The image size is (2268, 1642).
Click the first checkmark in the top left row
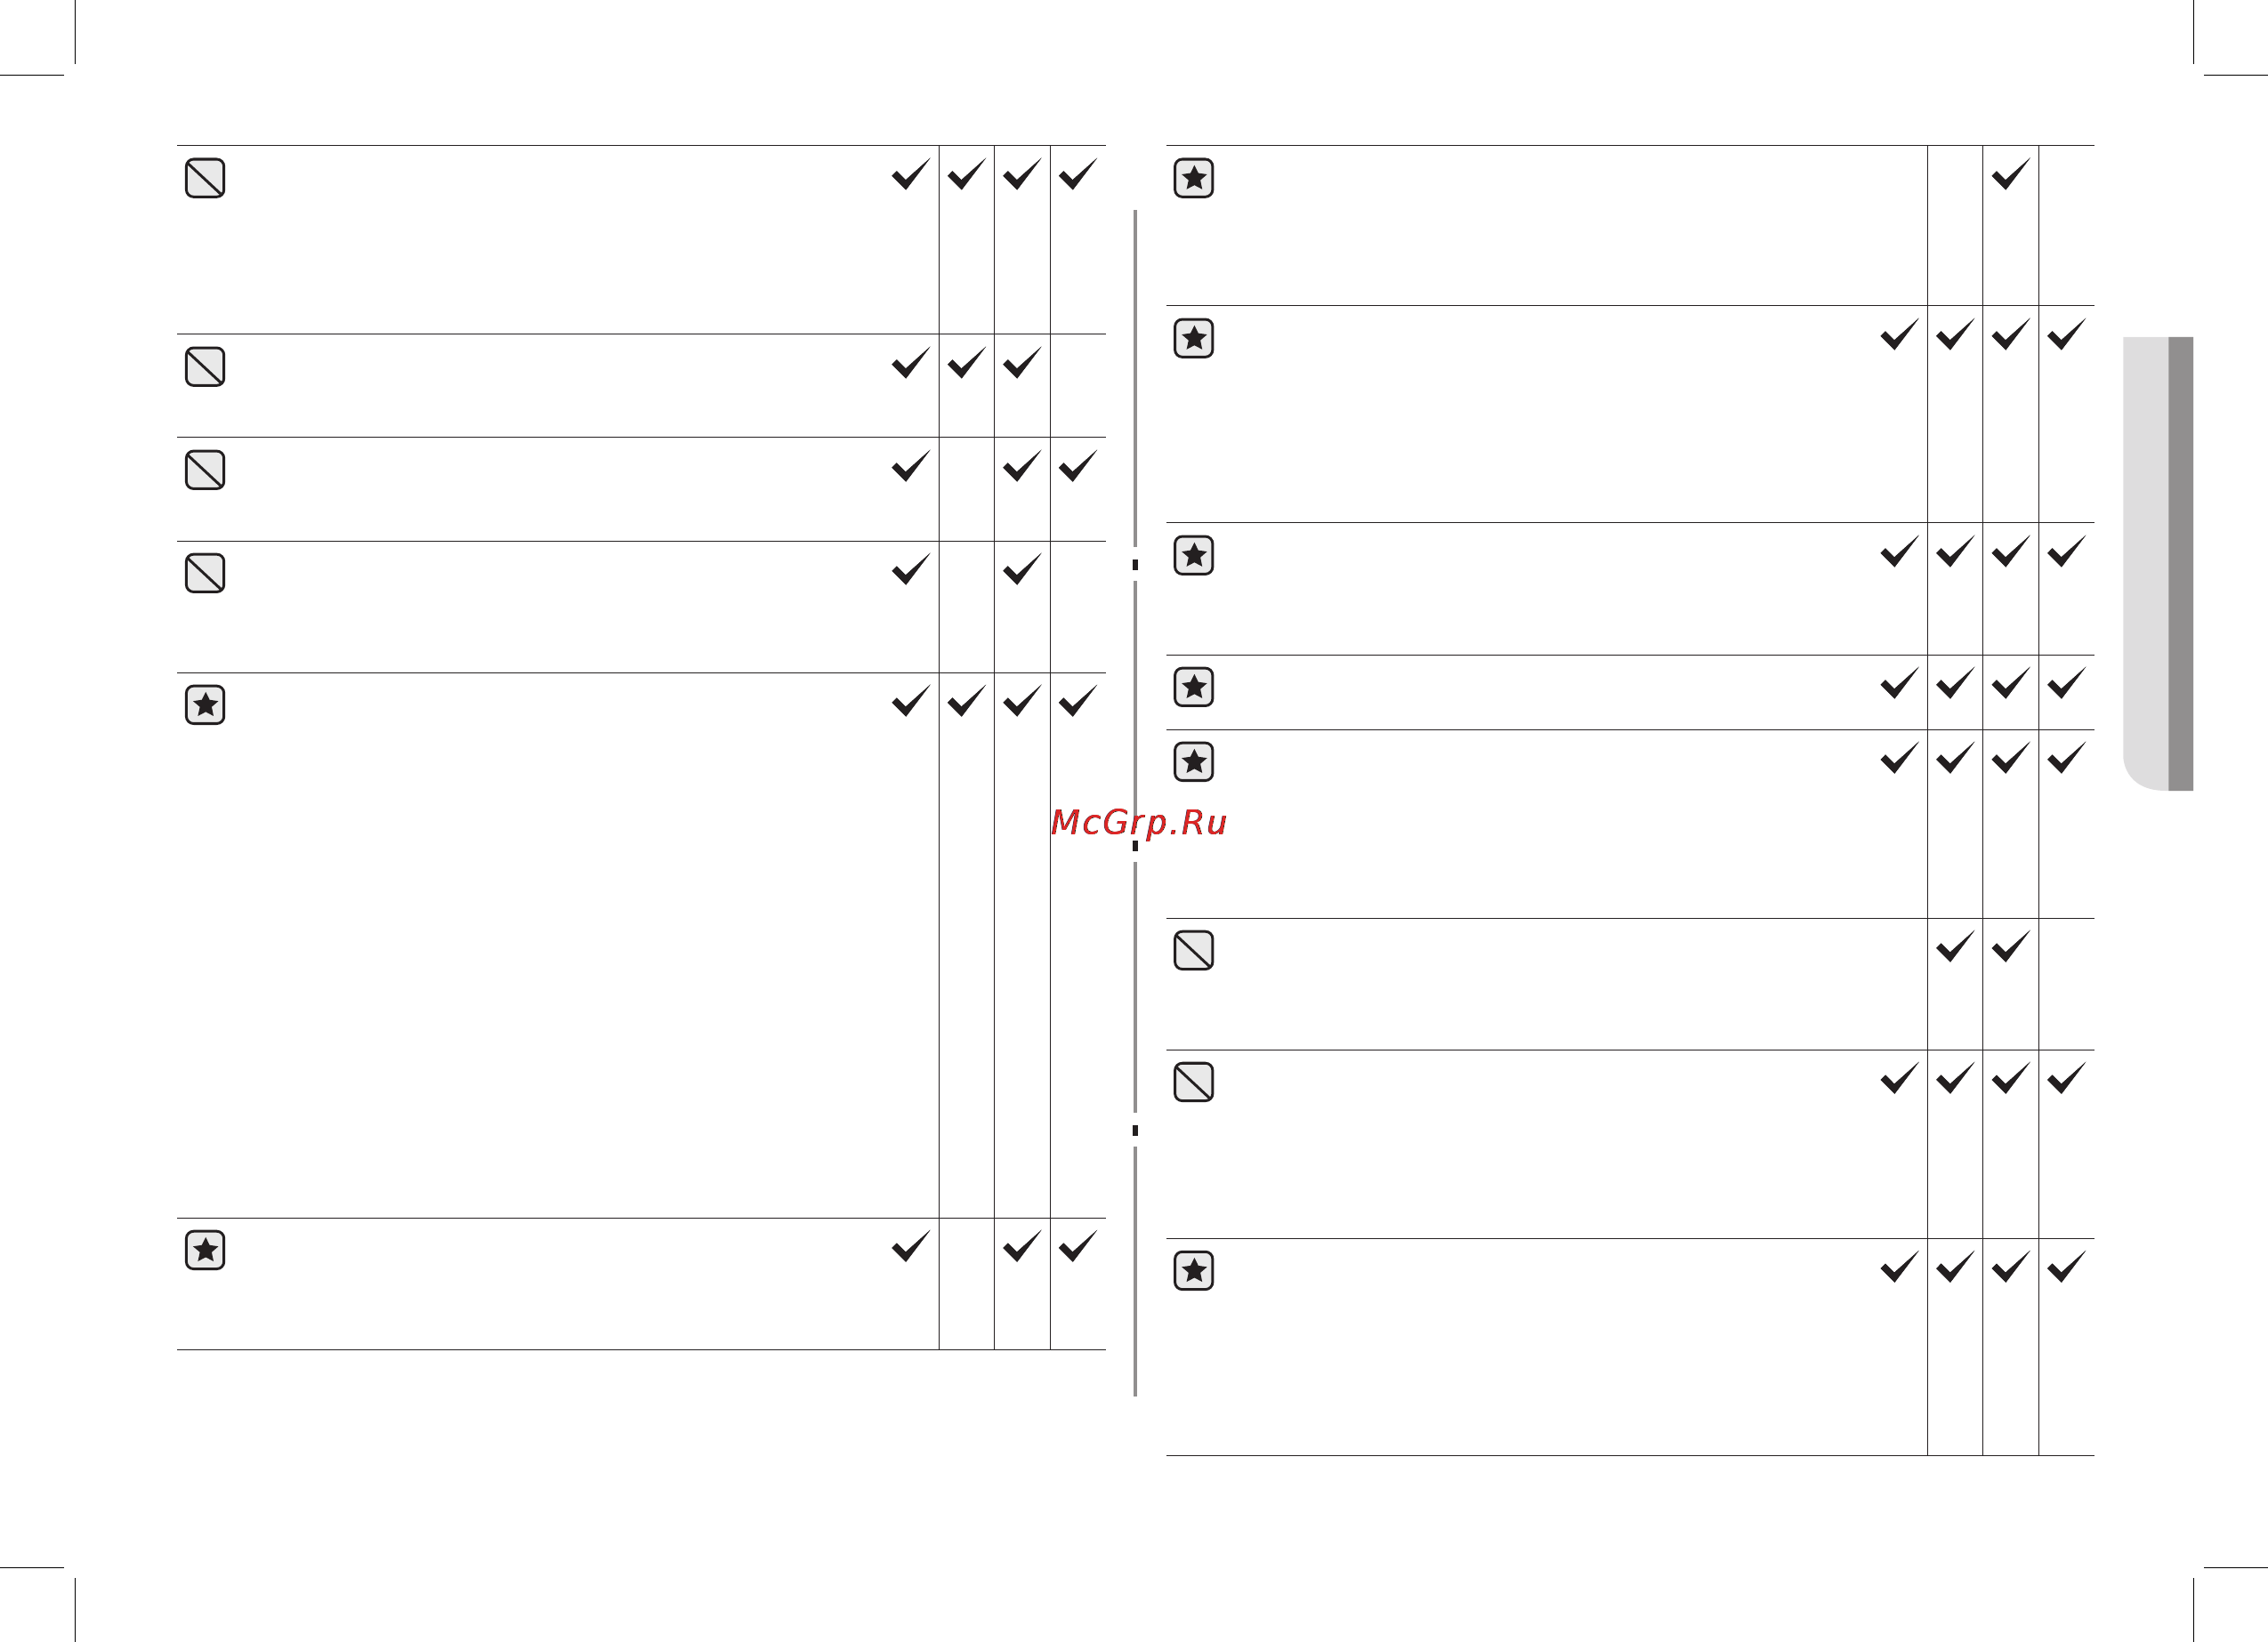910,174
